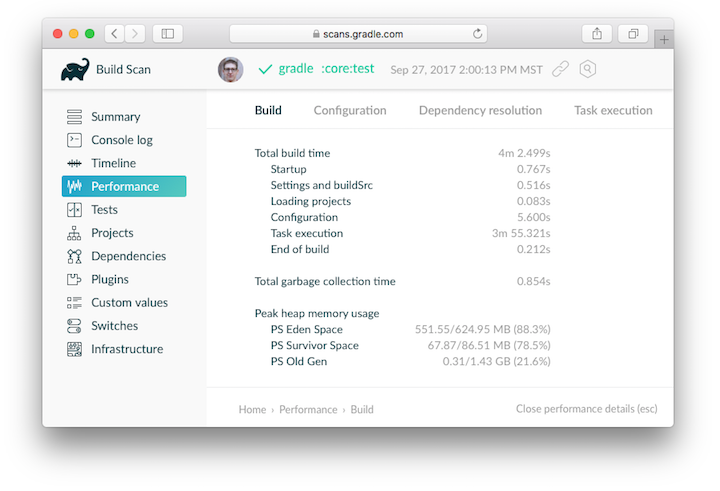Open the Custom values icon

(74, 303)
